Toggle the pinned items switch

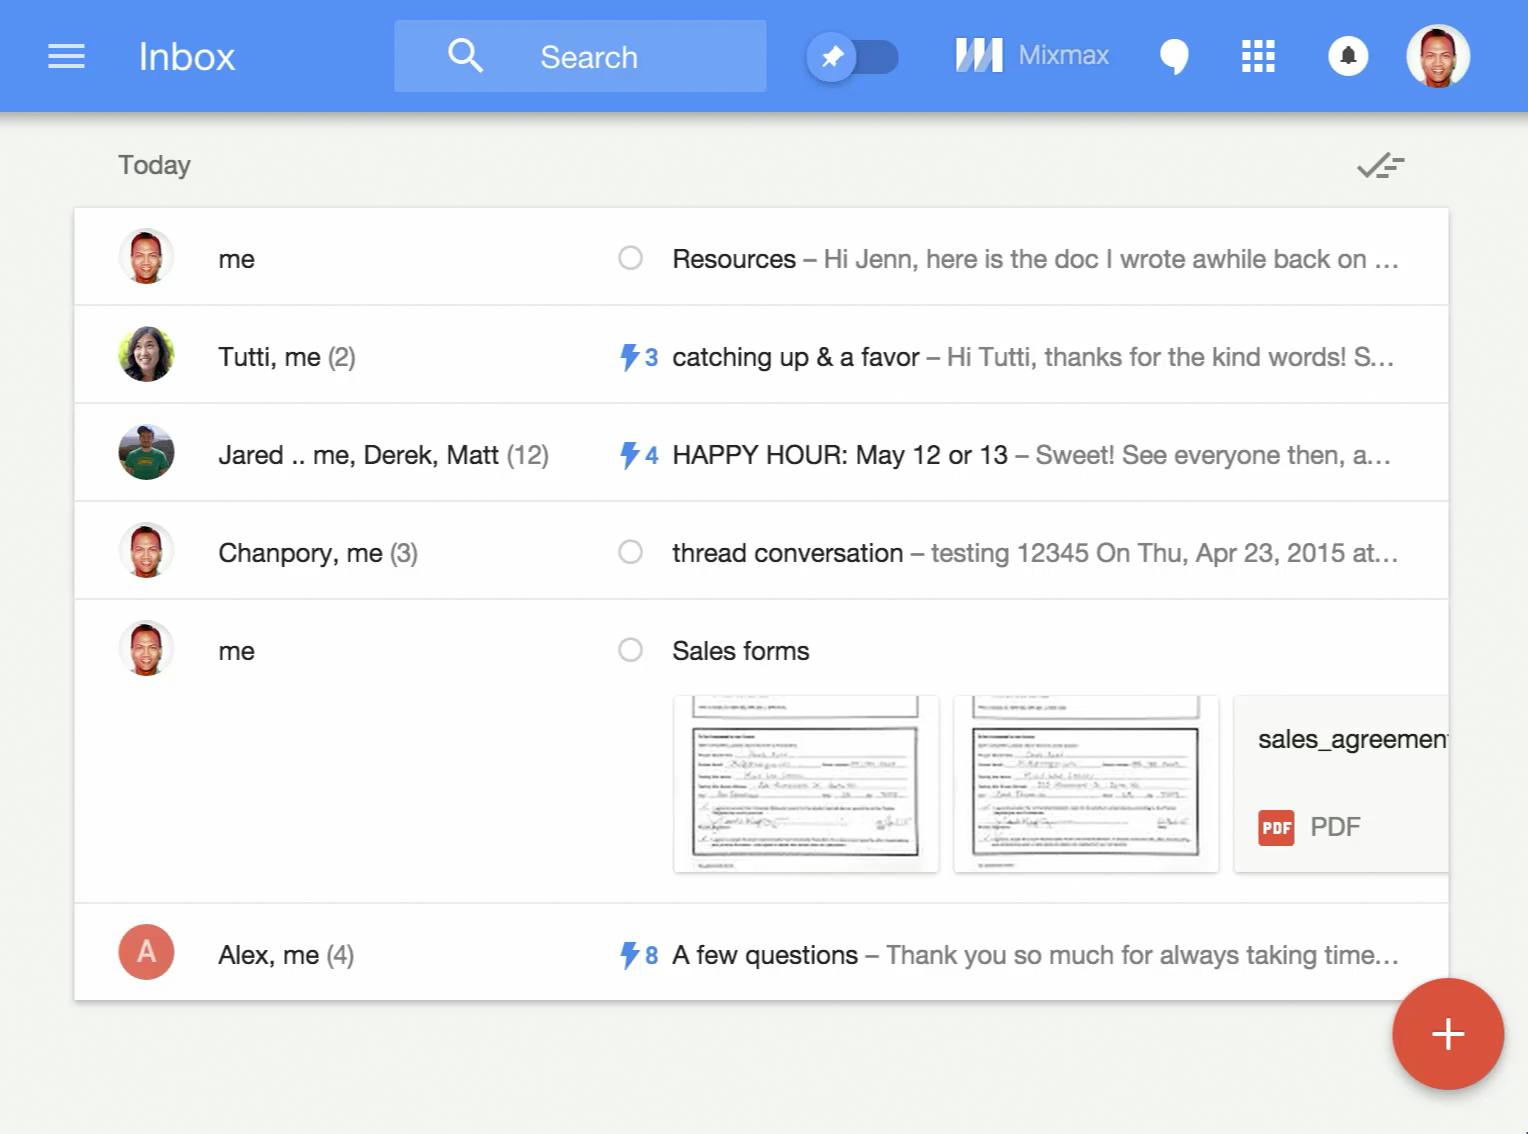[x=853, y=57]
